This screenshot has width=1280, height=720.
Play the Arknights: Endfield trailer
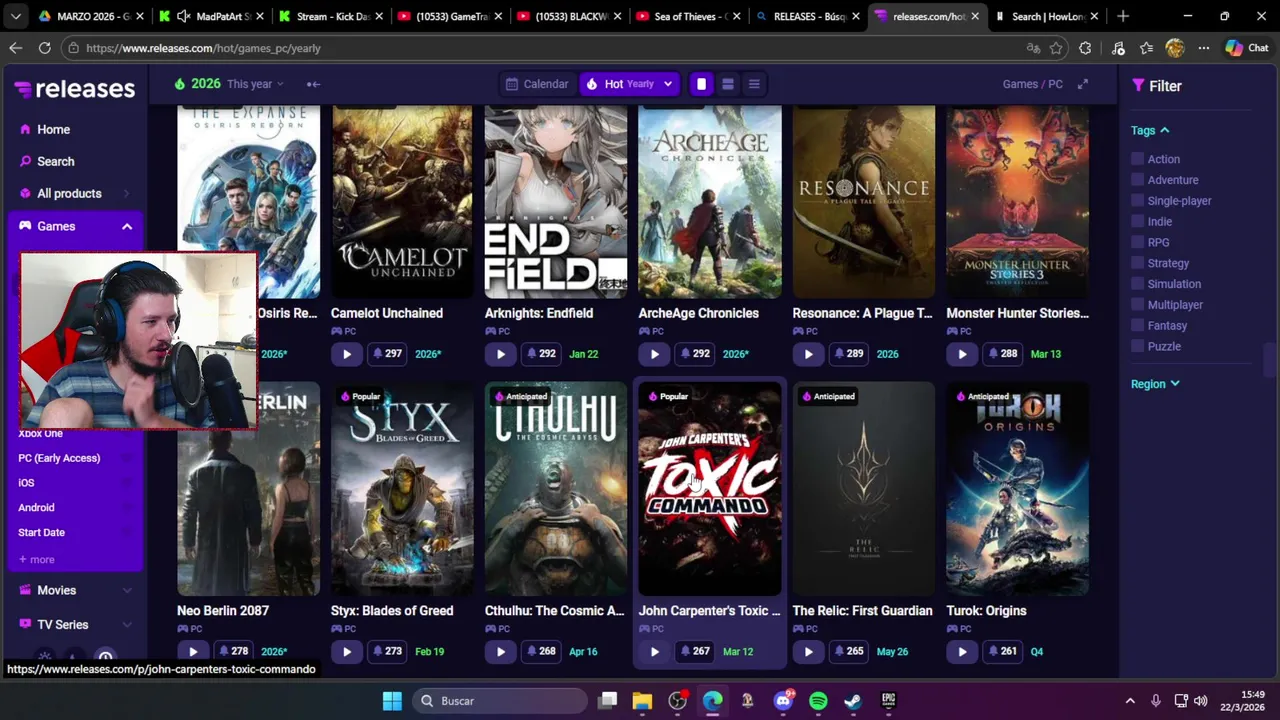click(x=500, y=354)
